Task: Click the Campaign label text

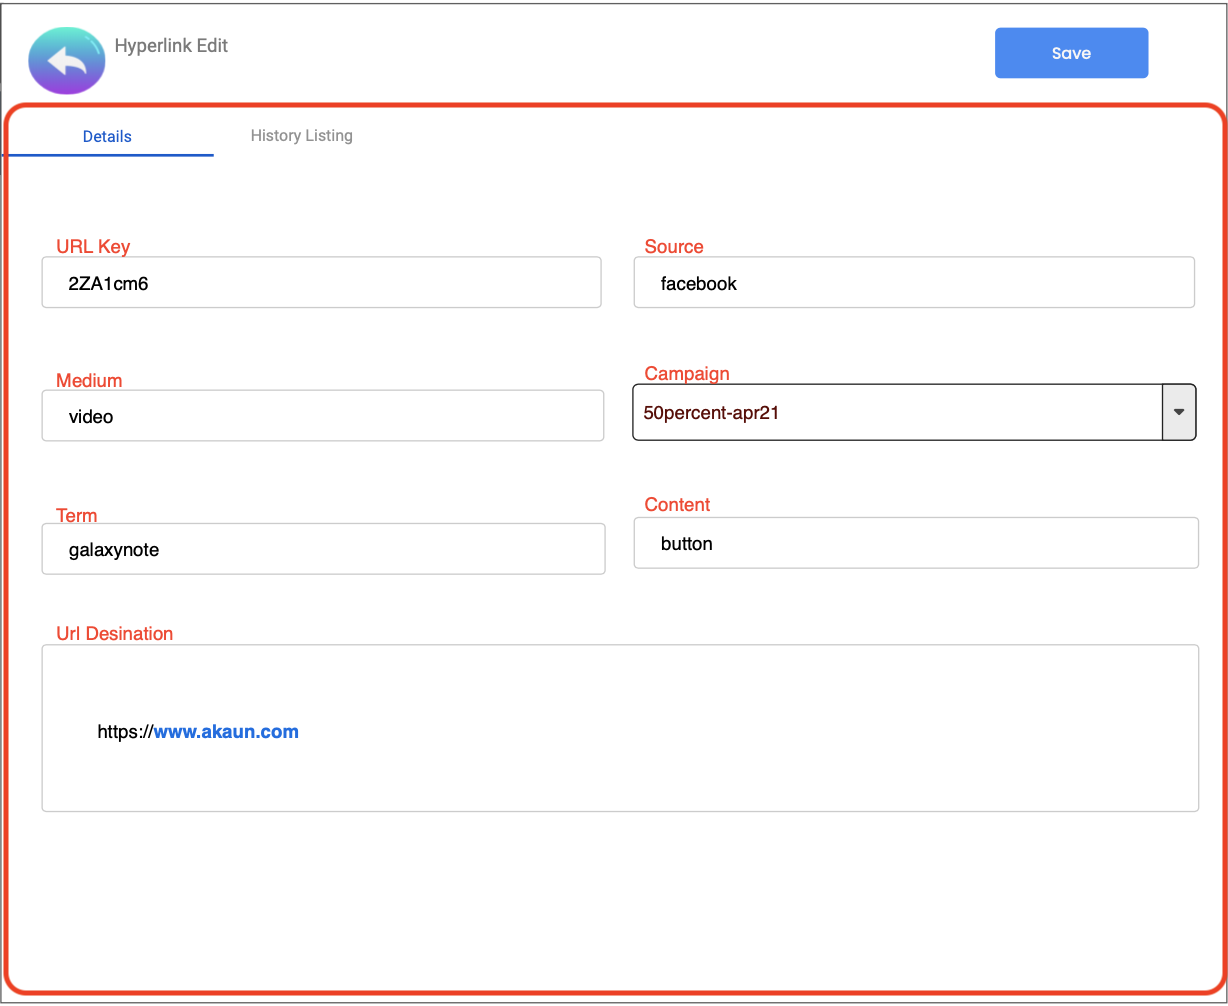Action: 686,373
